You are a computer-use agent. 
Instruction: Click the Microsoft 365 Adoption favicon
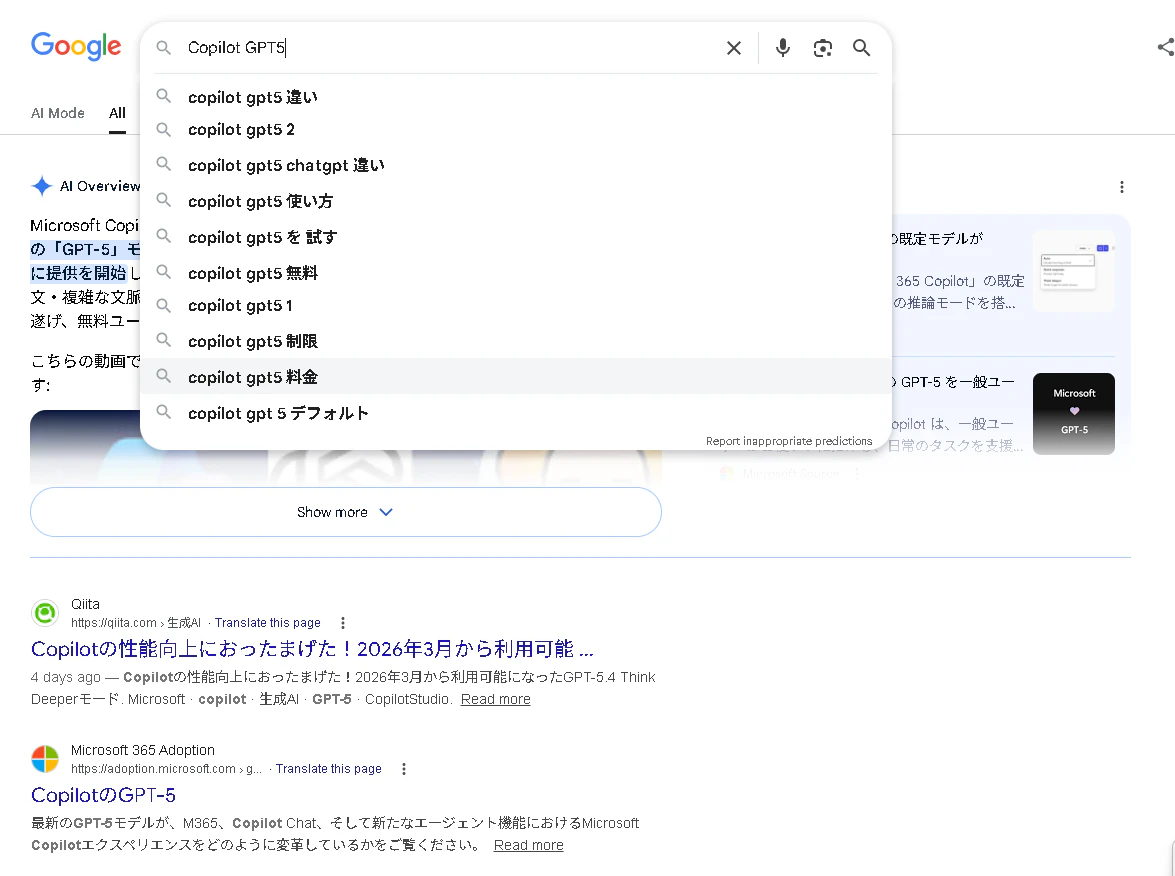[x=45, y=758]
